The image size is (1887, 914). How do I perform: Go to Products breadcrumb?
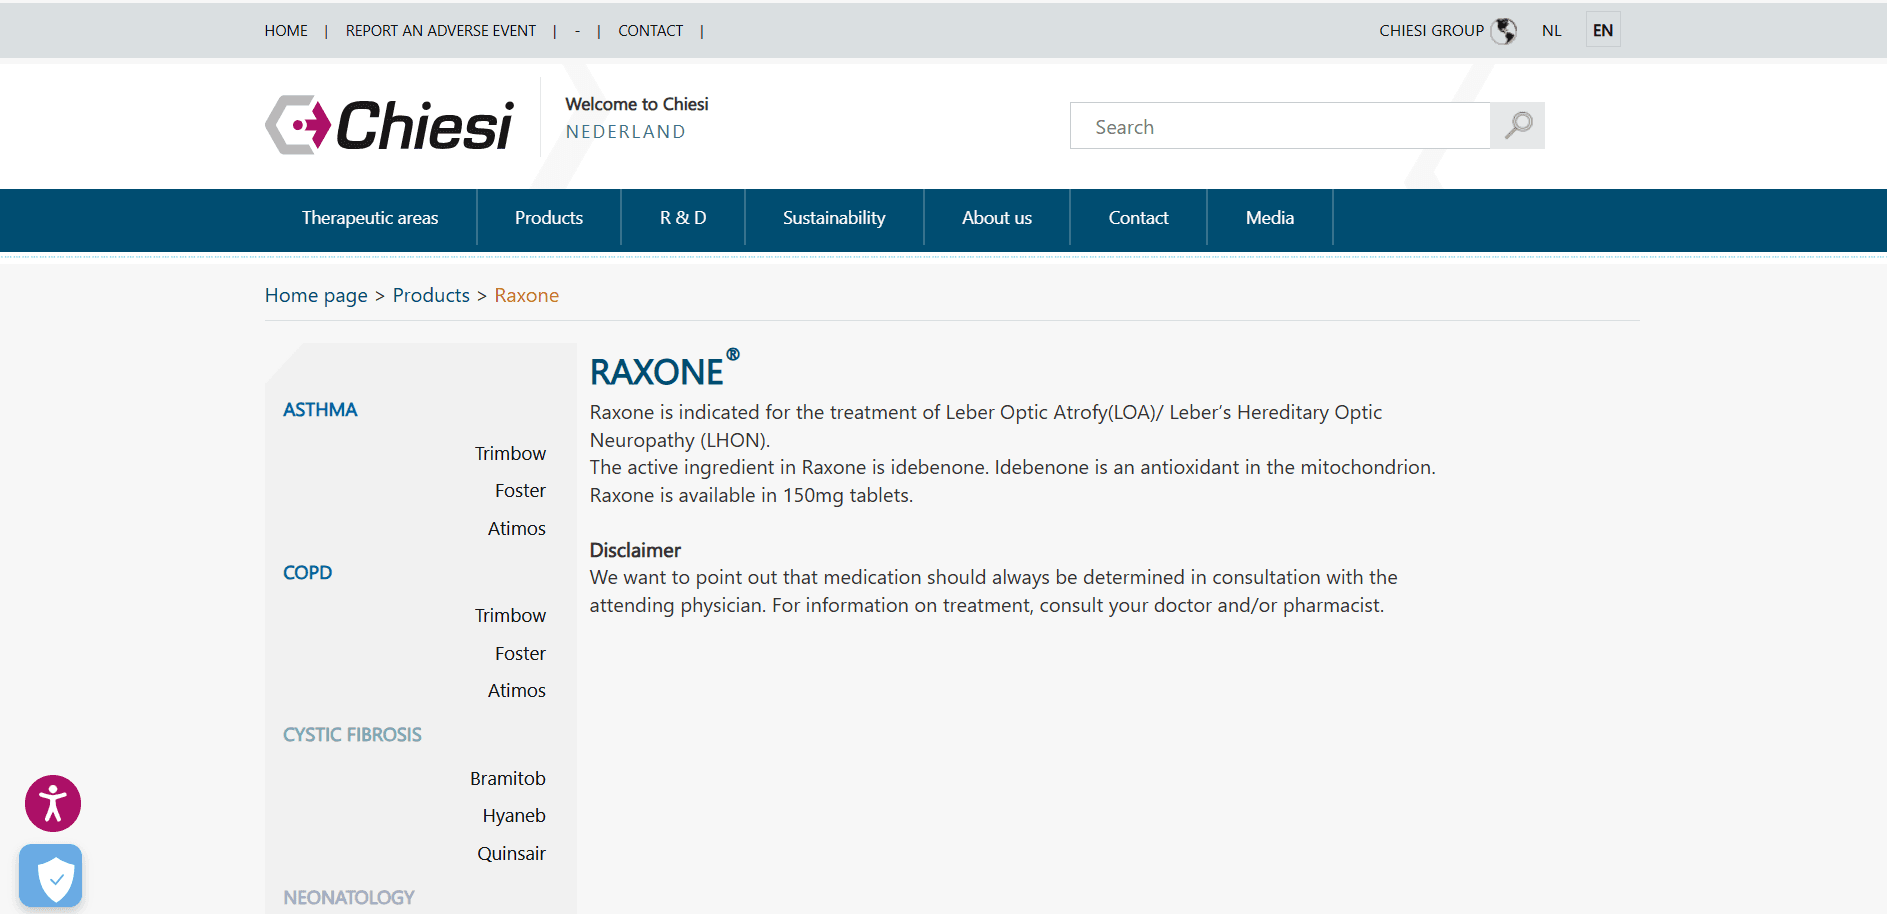431,296
